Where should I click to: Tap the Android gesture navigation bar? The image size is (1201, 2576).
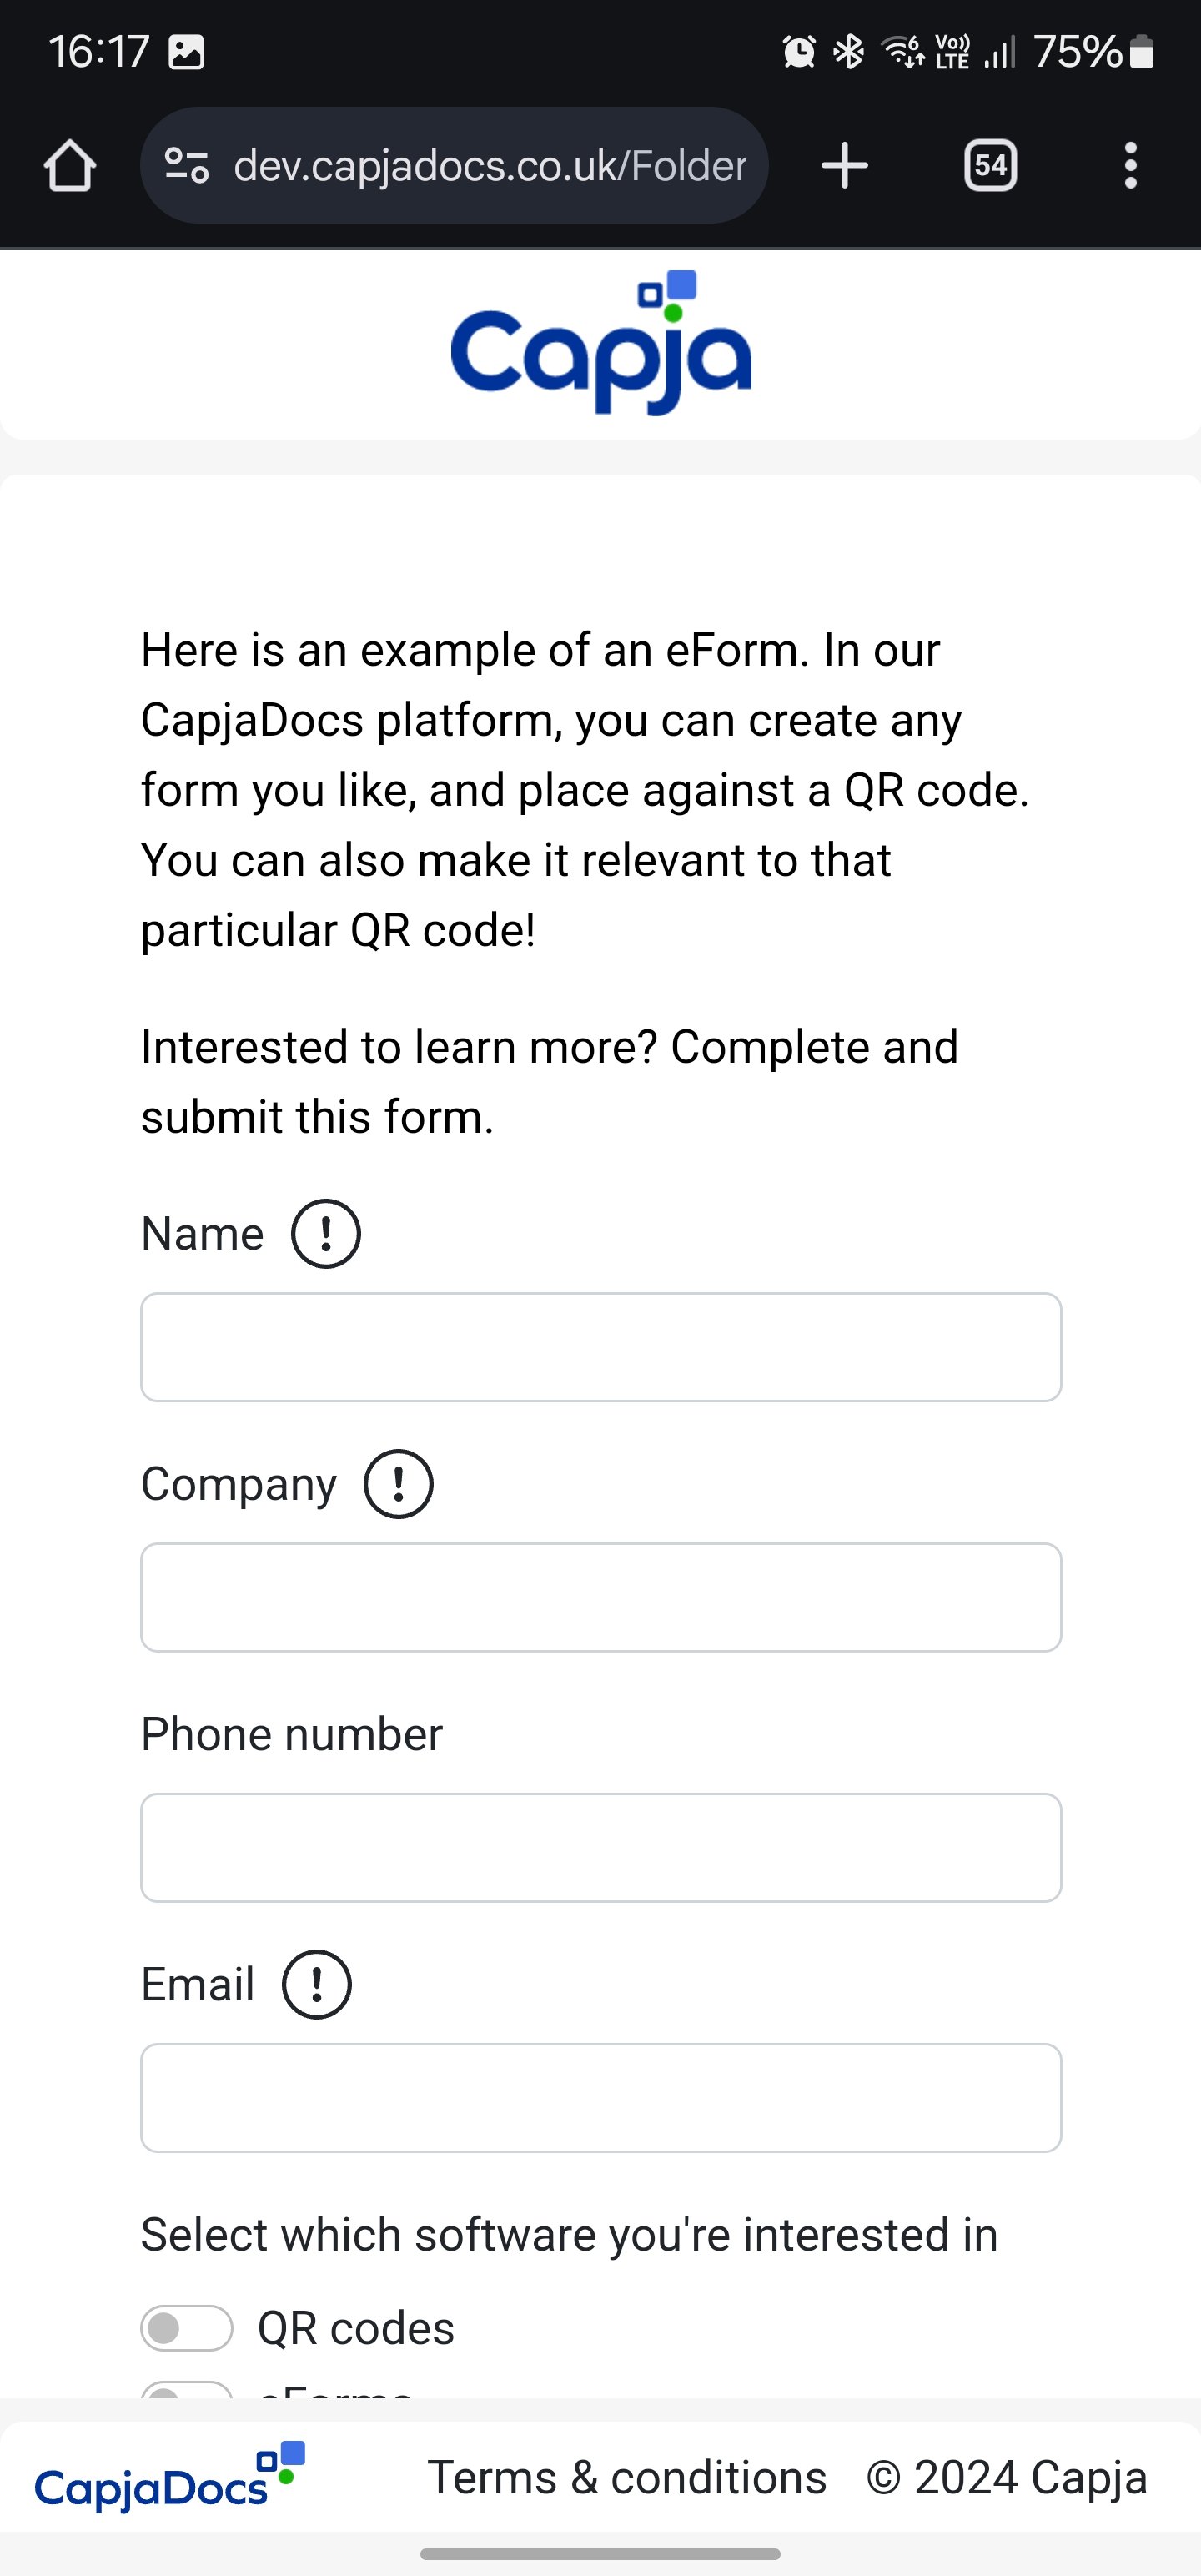tap(600, 2553)
